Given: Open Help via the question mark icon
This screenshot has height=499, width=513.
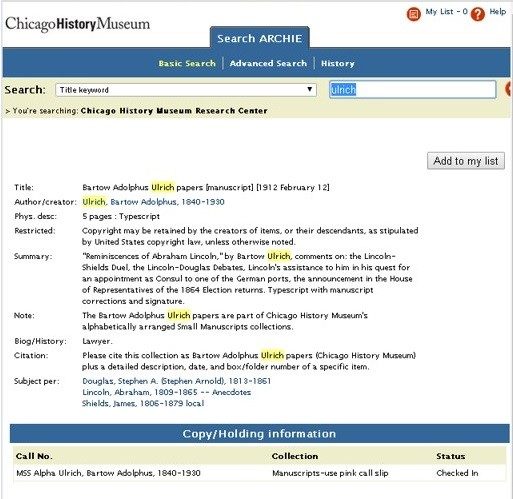Looking at the screenshot, I should [x=477, y=14].
